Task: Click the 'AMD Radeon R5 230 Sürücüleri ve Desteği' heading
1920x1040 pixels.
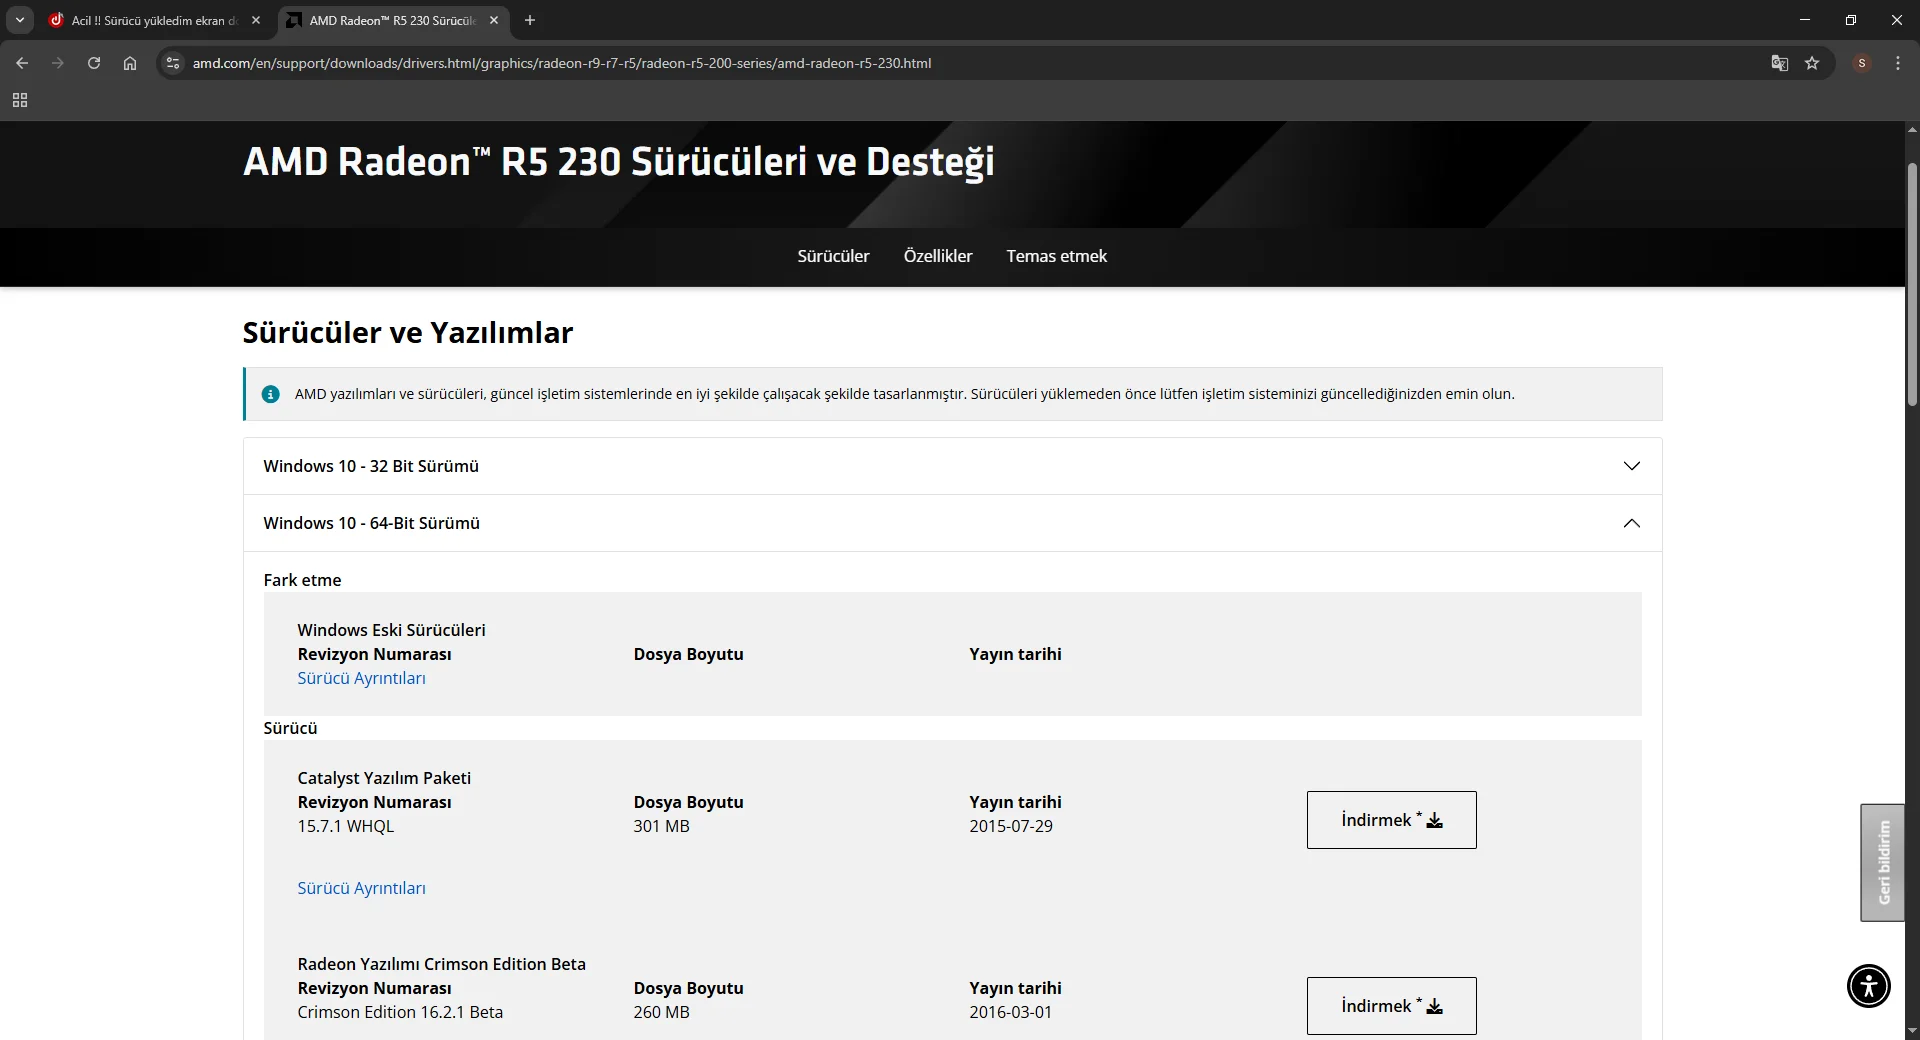Action: [619, 162]
